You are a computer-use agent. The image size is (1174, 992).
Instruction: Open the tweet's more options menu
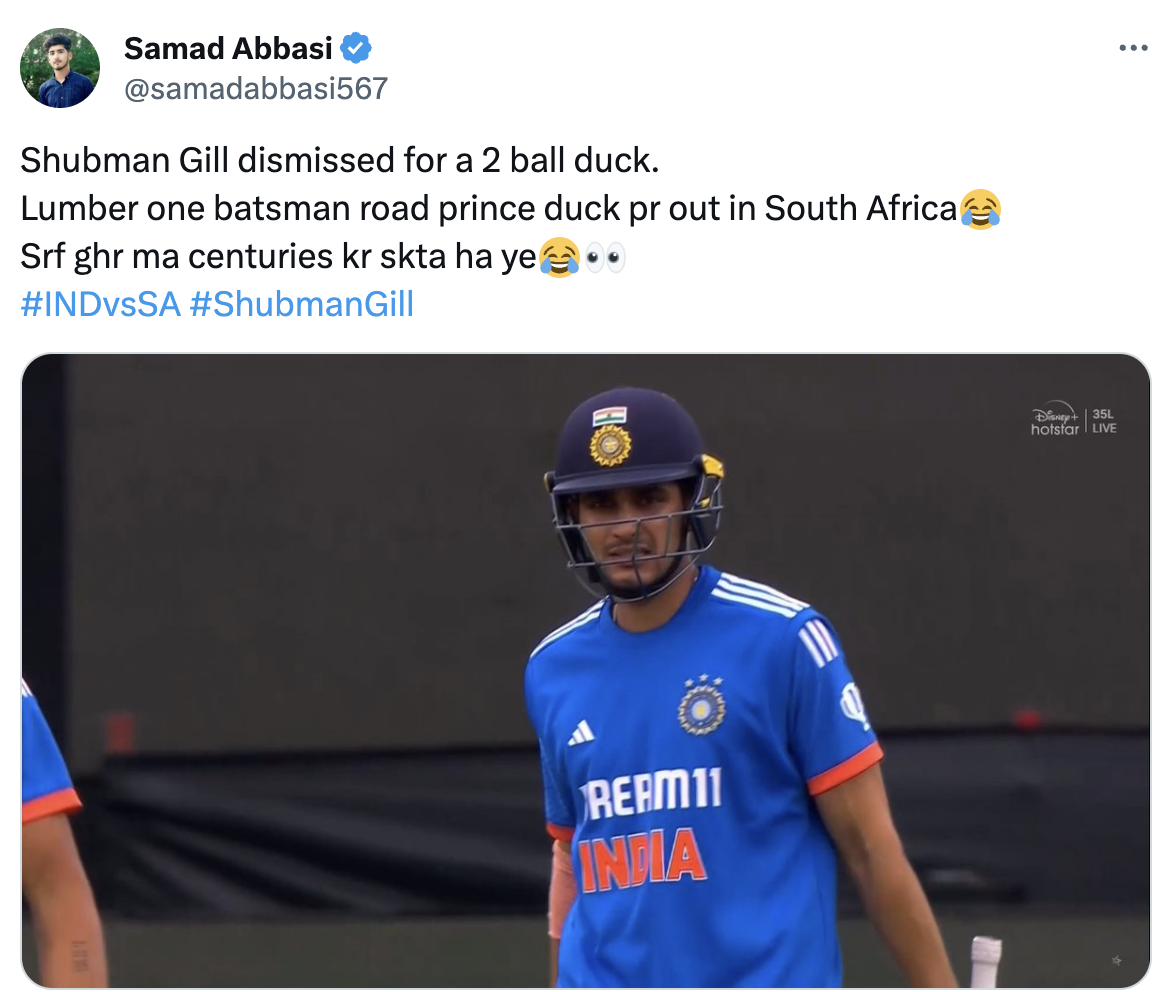1132,47
